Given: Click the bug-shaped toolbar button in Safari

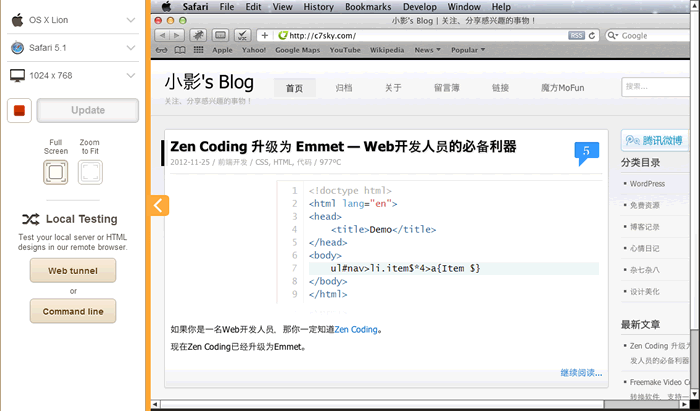Looking at the screenshot, I should 198,36.
